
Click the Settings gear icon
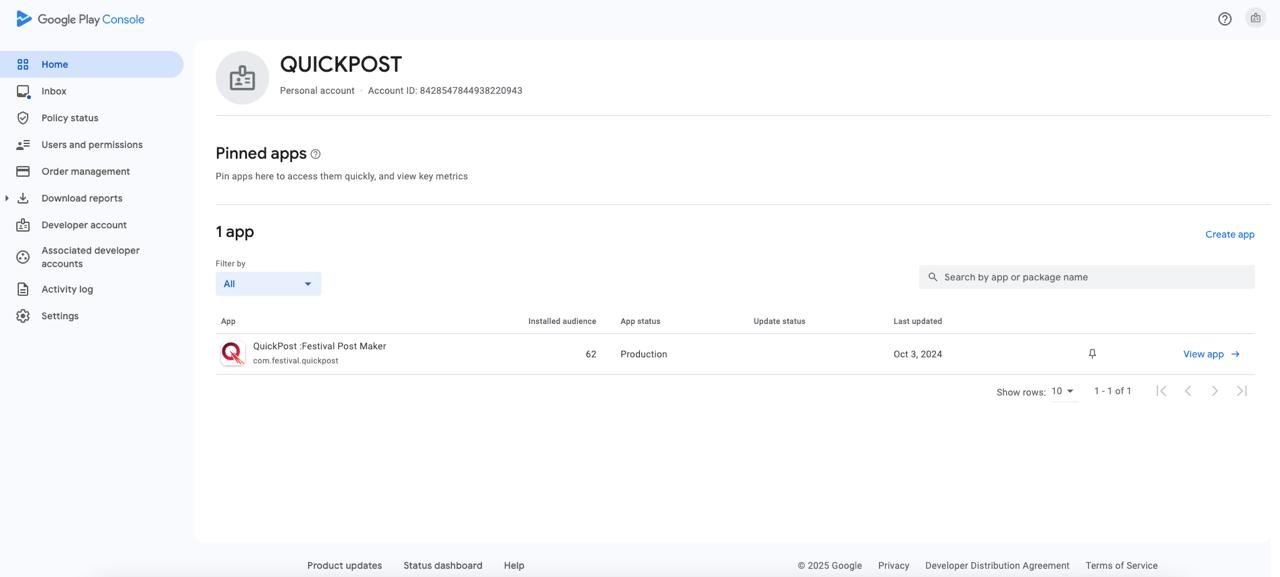click(23, 316)
